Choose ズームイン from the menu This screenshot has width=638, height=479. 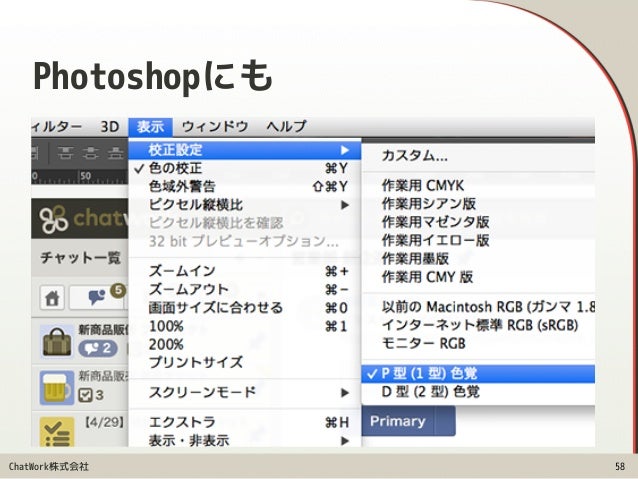click(245, 271)
